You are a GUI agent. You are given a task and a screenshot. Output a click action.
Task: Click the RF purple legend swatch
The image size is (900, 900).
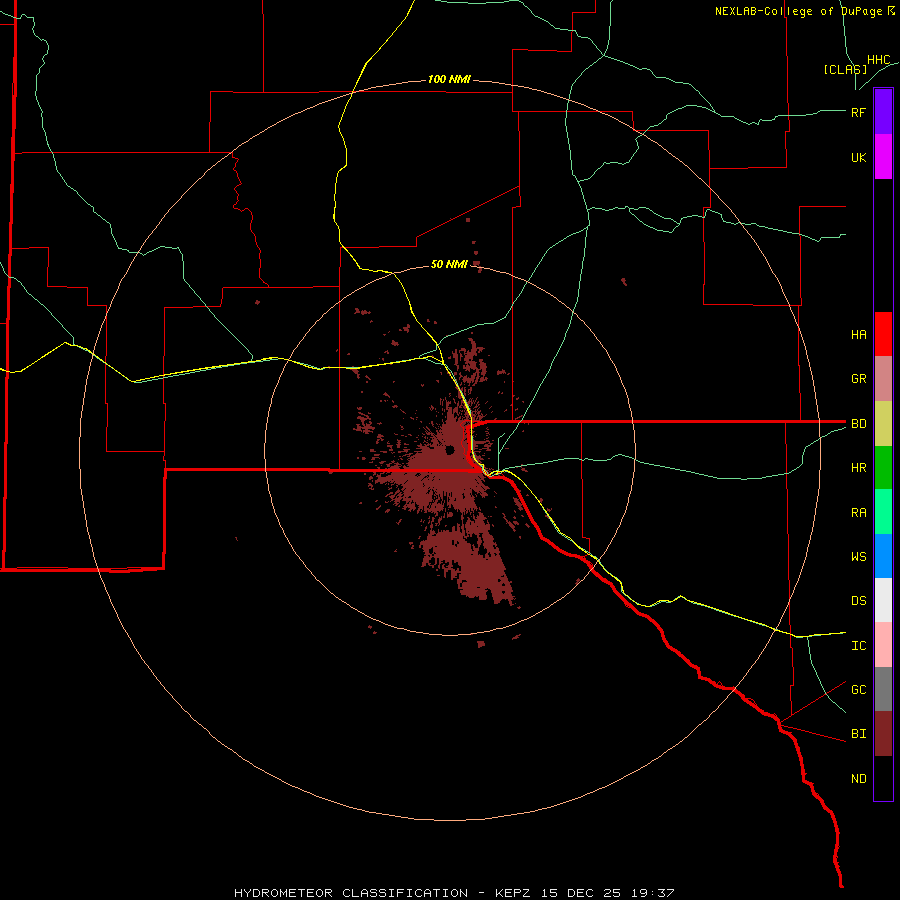tap(883, 112)
